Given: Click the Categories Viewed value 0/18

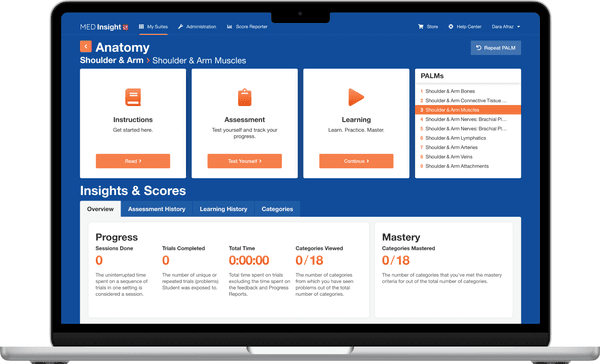Looking at the screenshot, I should [x=309, y=260].
